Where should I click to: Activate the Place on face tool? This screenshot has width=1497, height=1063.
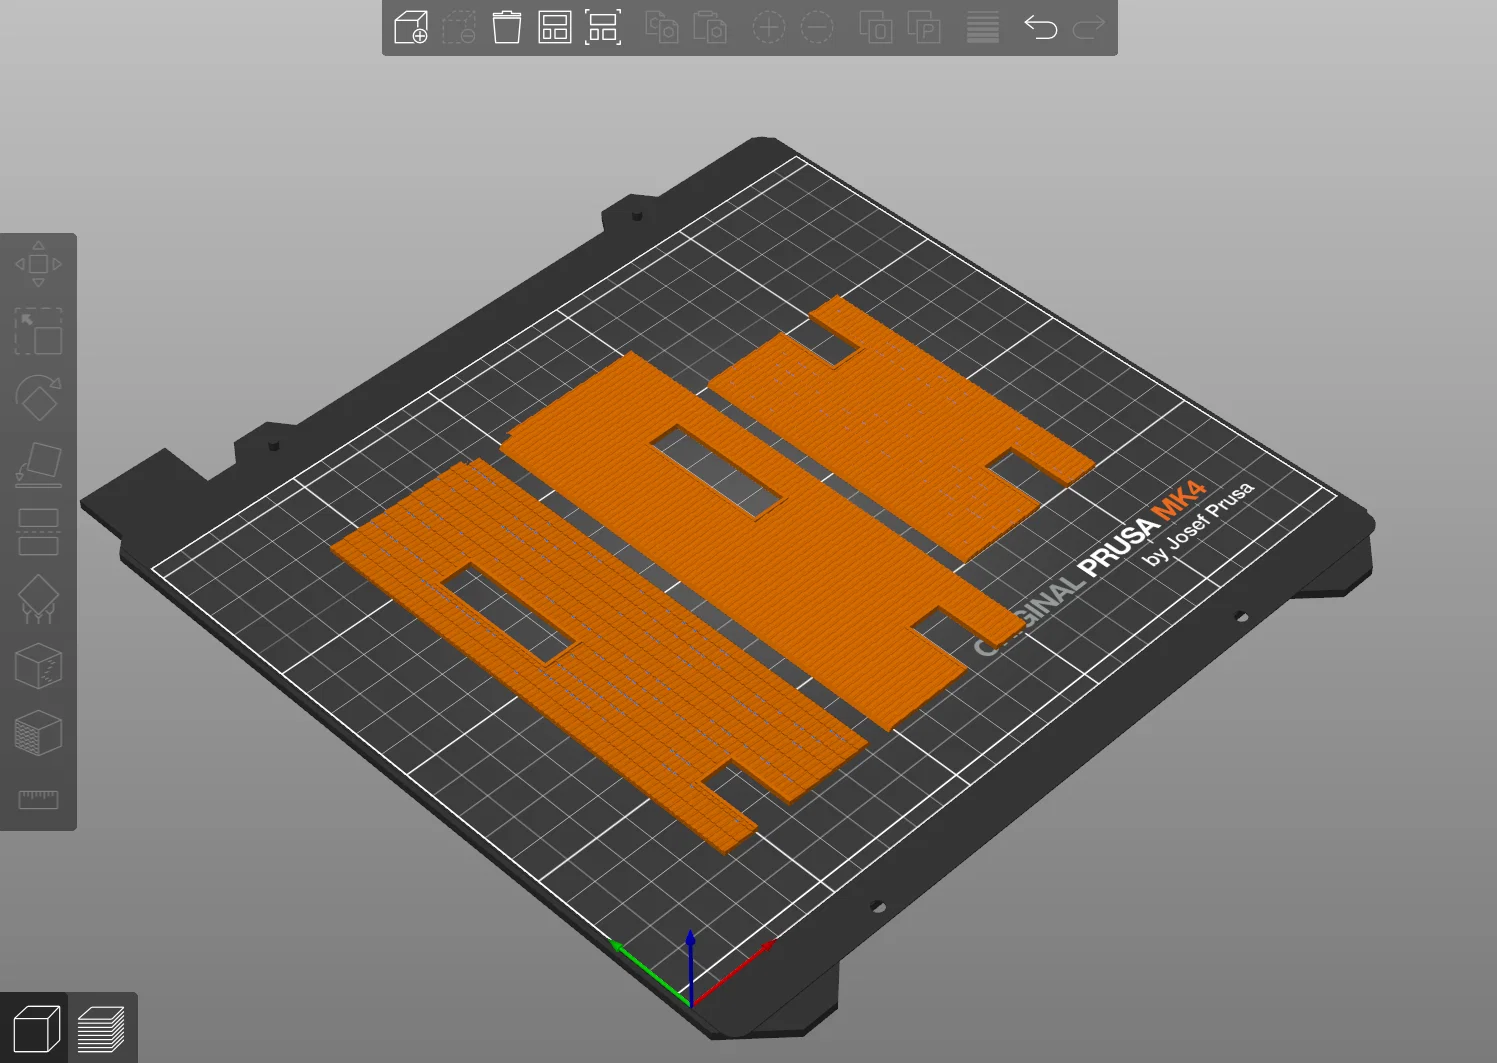click(x=38, y=465)
